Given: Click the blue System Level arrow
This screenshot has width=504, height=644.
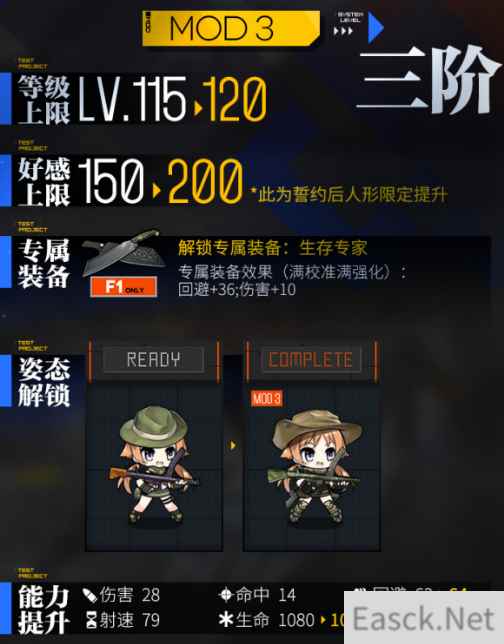Looking at the screenshot, I should (x=375, y=28).
